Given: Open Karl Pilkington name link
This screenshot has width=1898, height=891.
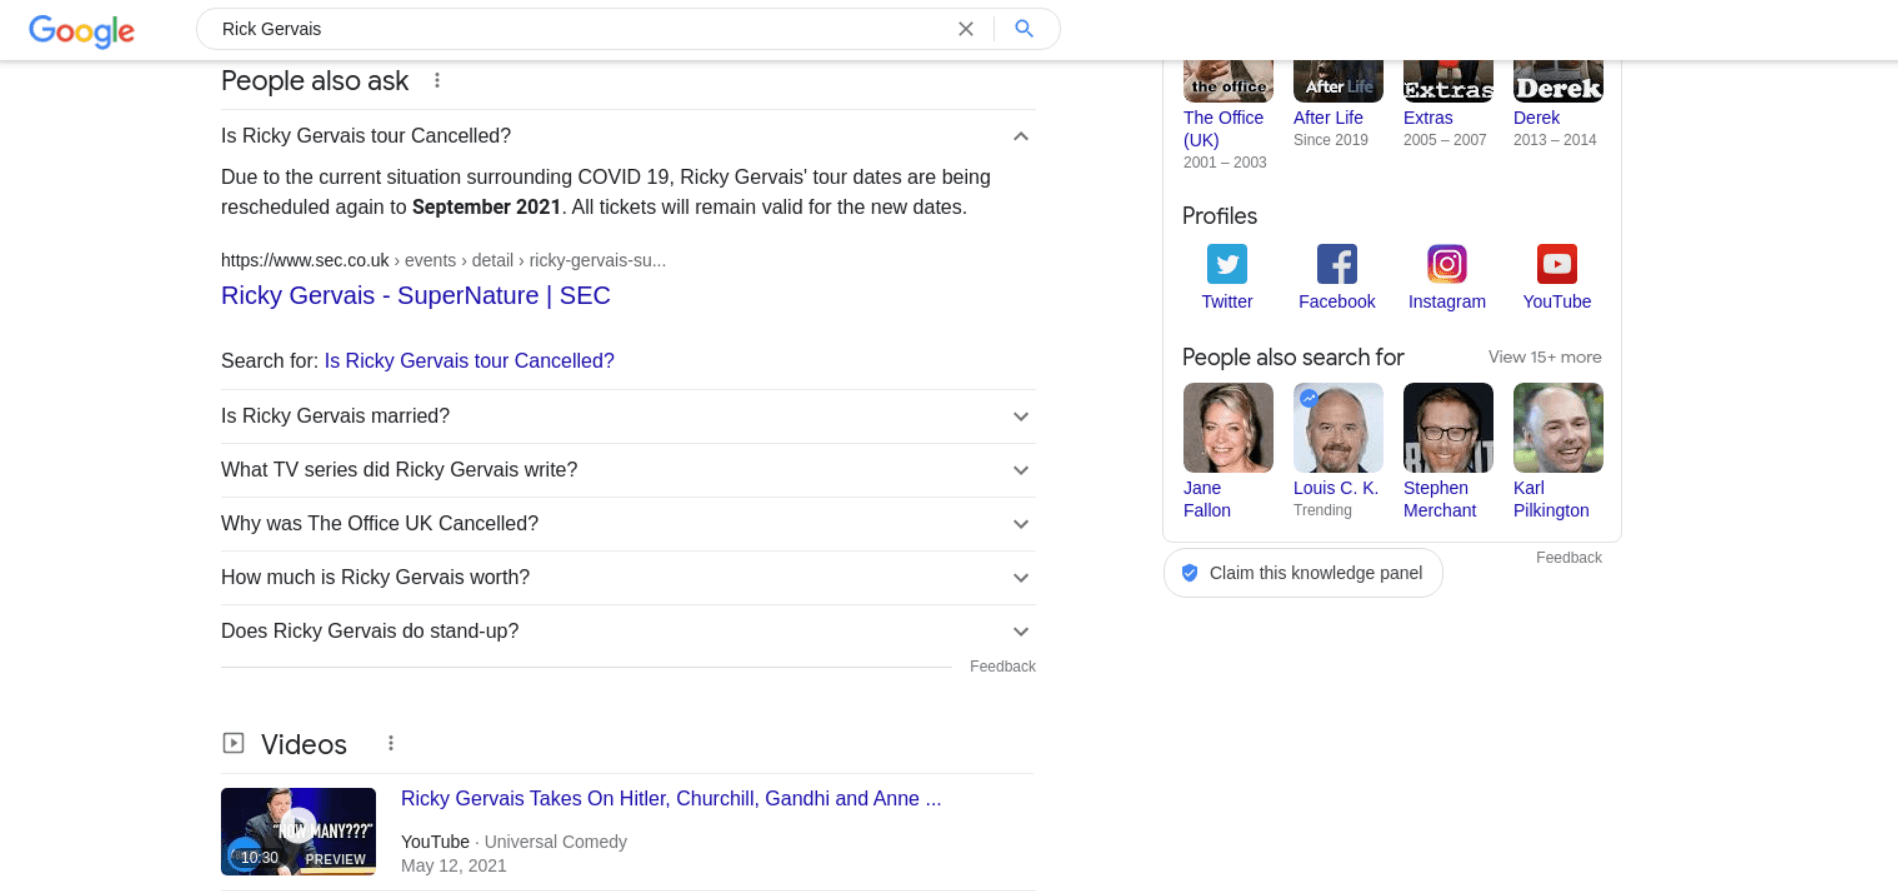Looking at the screenshot, I should (x=1551, y=499).
